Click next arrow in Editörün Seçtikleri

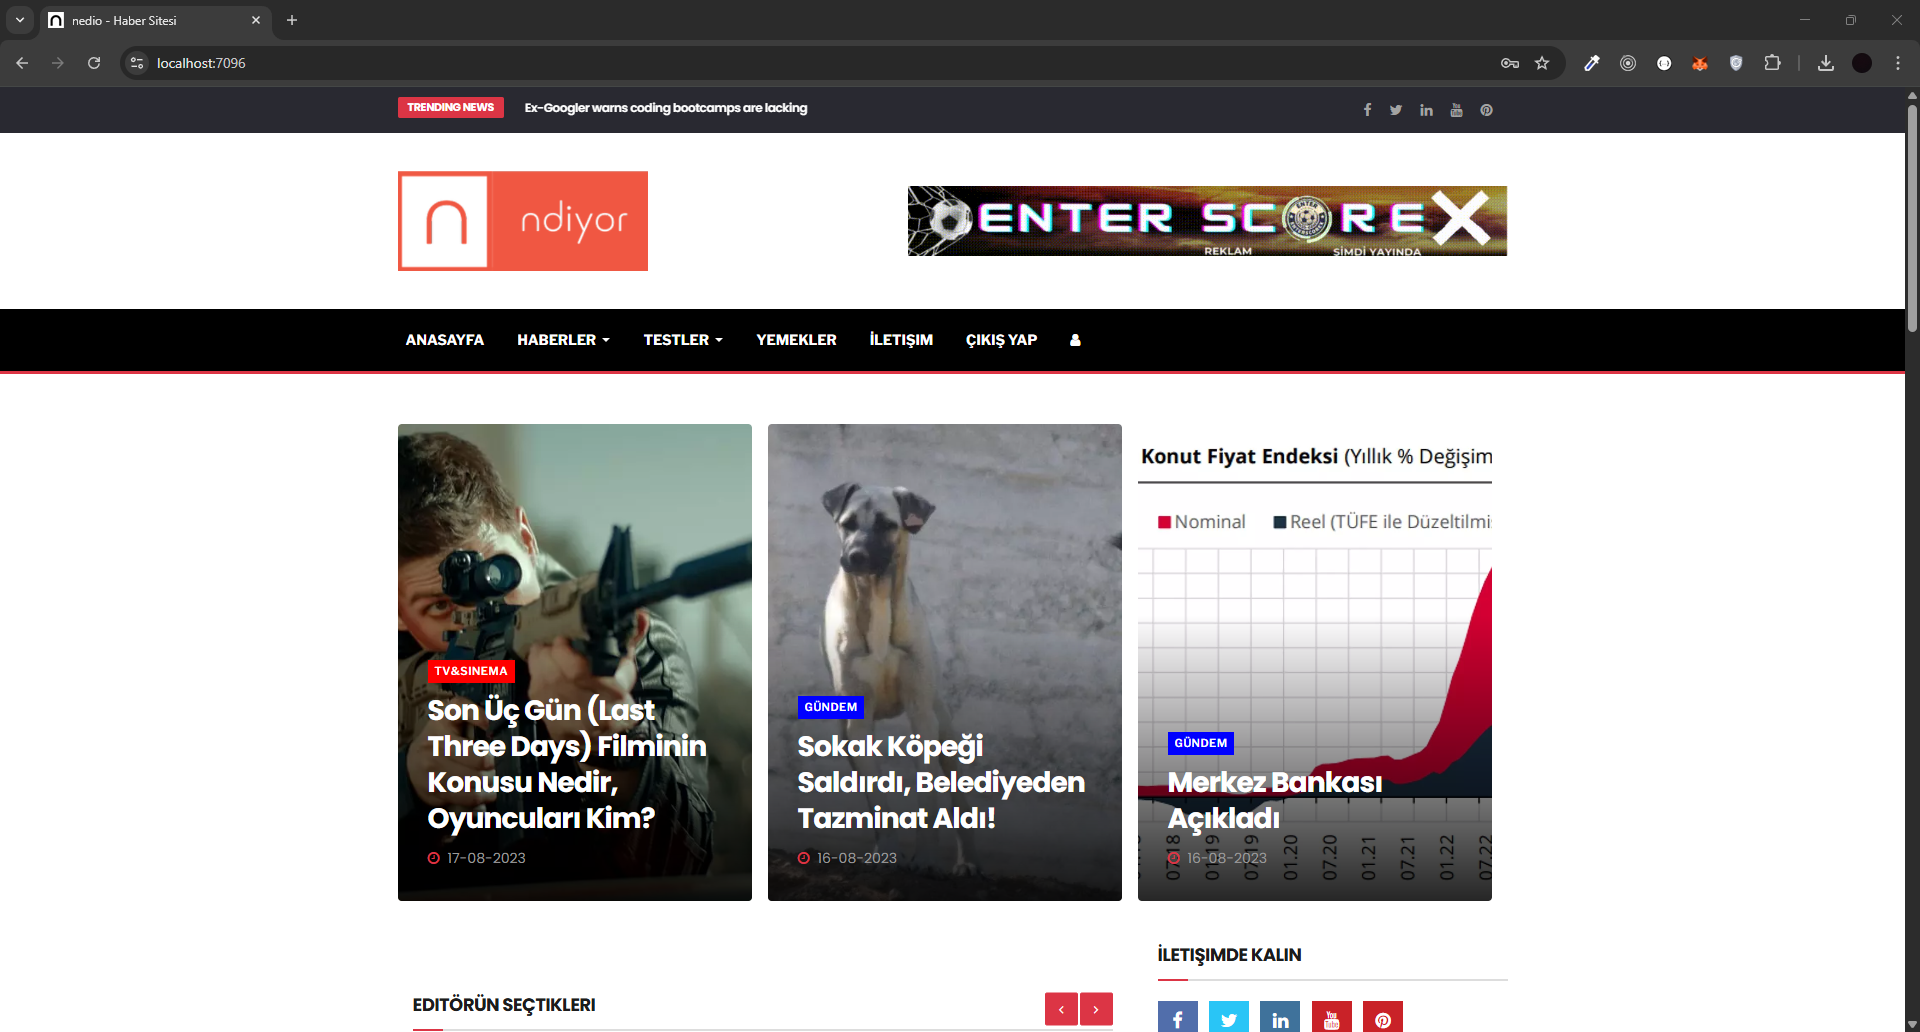point(1096,1009)
